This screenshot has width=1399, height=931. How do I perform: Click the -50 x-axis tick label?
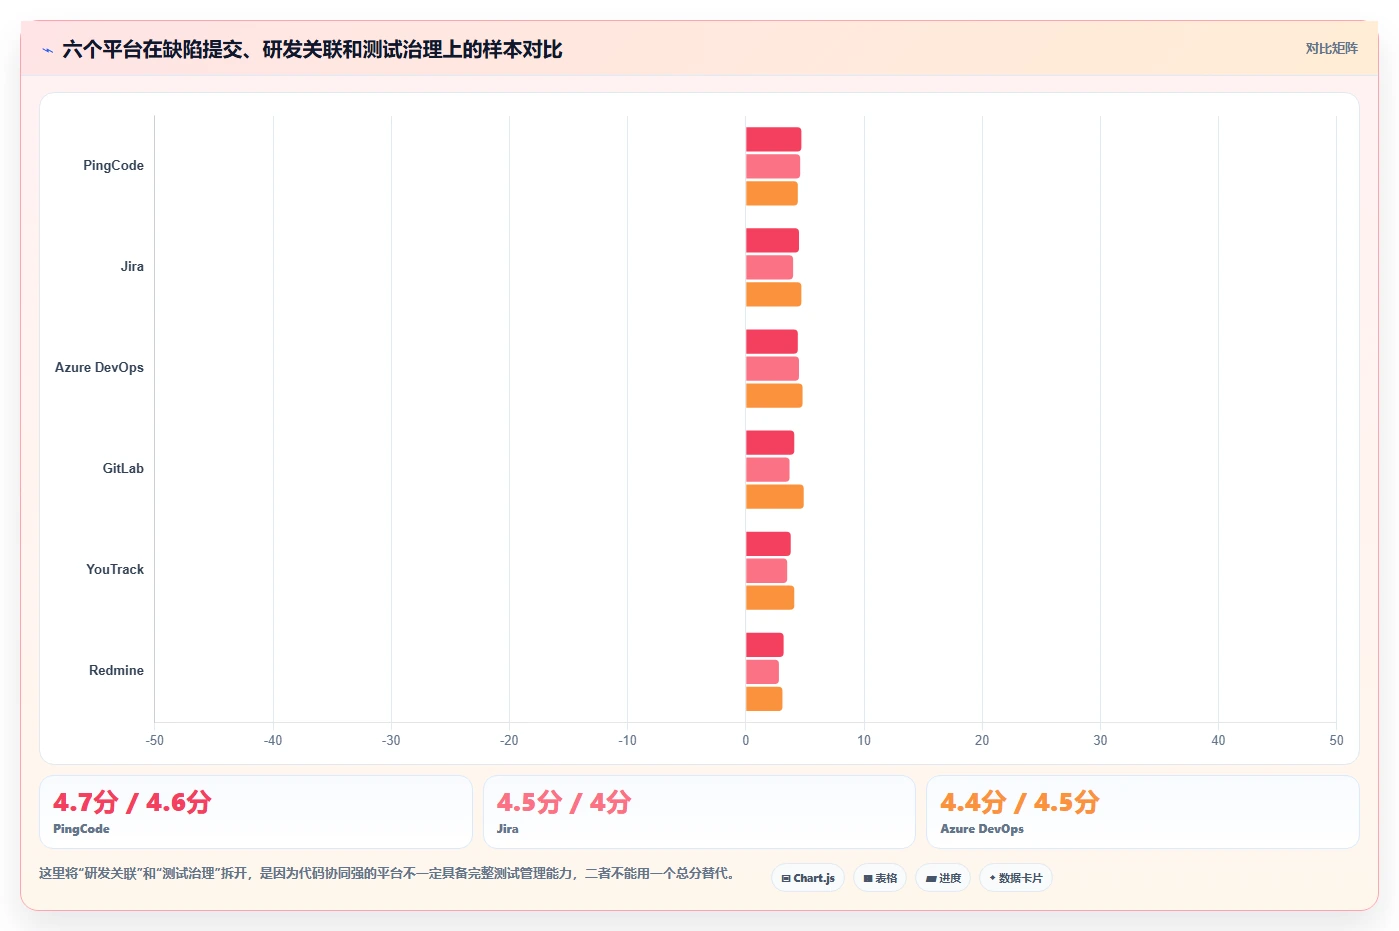155,741
